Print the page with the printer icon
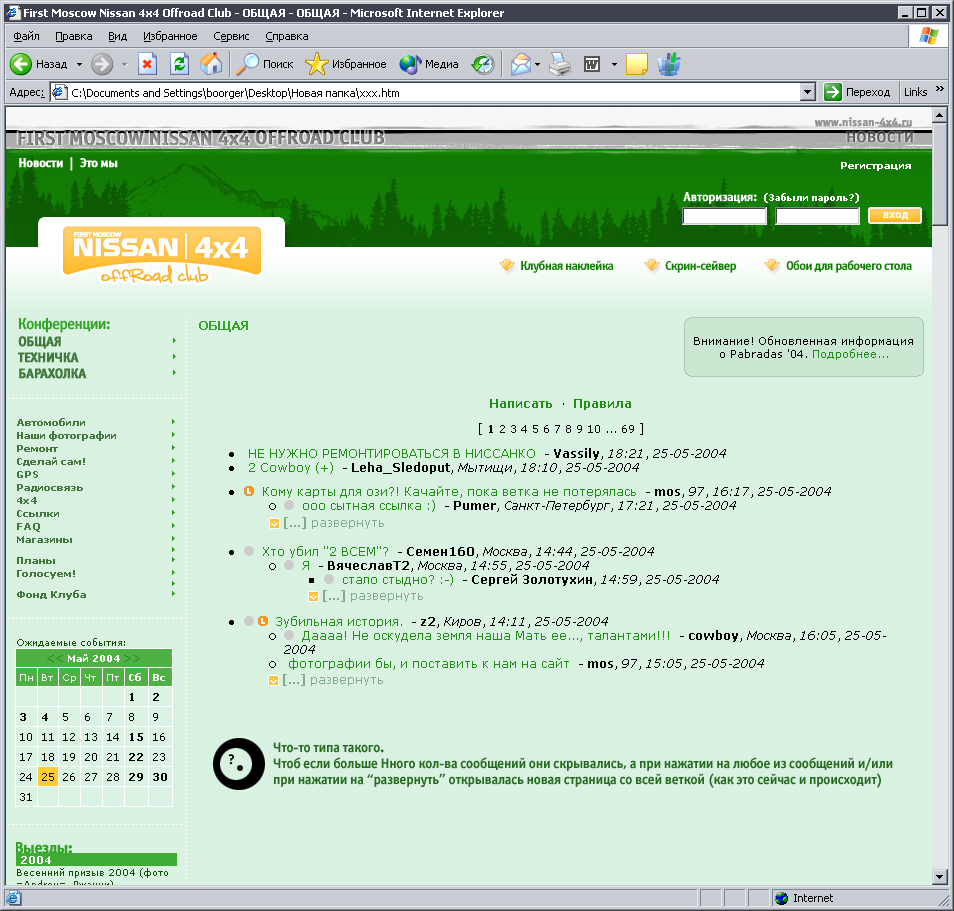 (x=560, y=64)
